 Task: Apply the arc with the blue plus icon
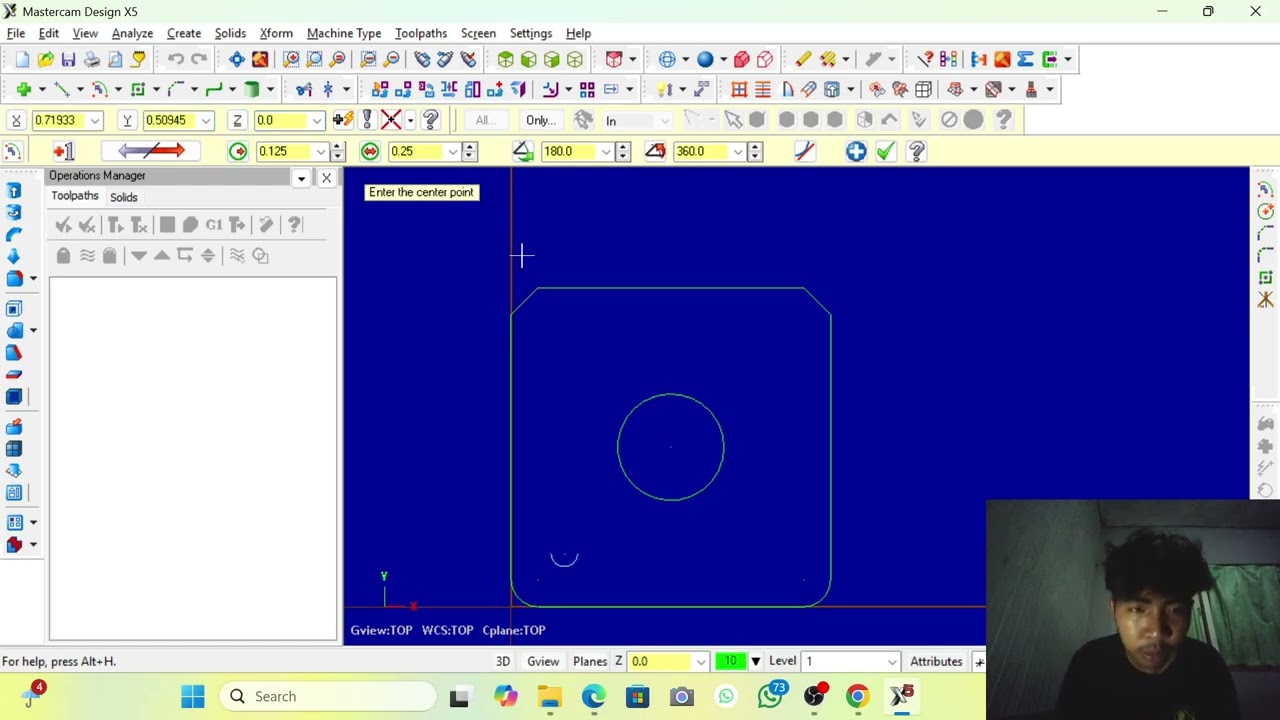(x=856, y=151)
